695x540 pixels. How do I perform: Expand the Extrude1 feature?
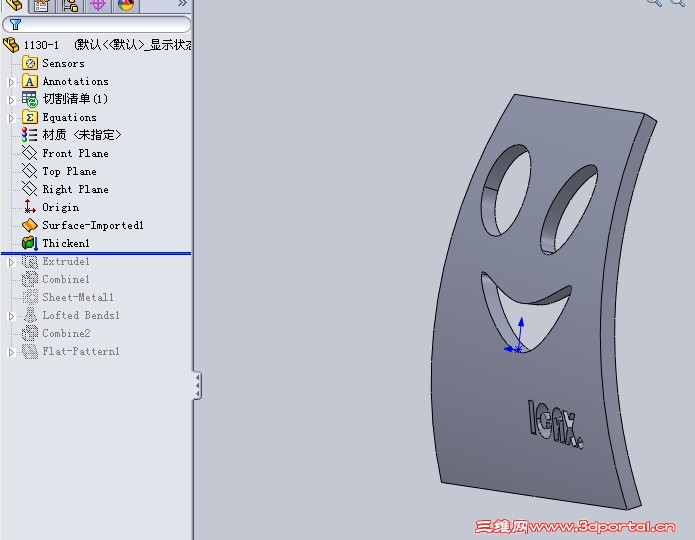tap(12, 262)
